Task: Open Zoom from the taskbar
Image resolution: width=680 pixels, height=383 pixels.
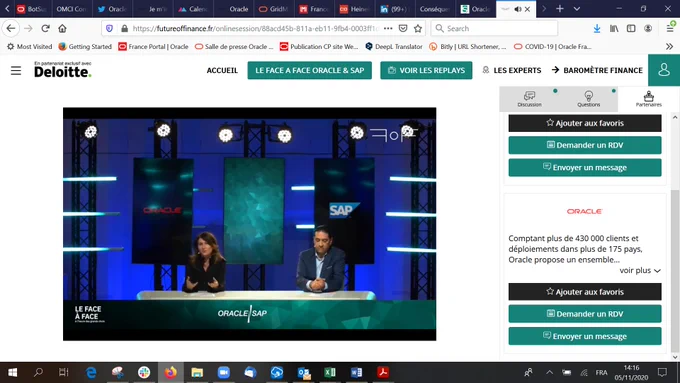Action: pos(224,372)
